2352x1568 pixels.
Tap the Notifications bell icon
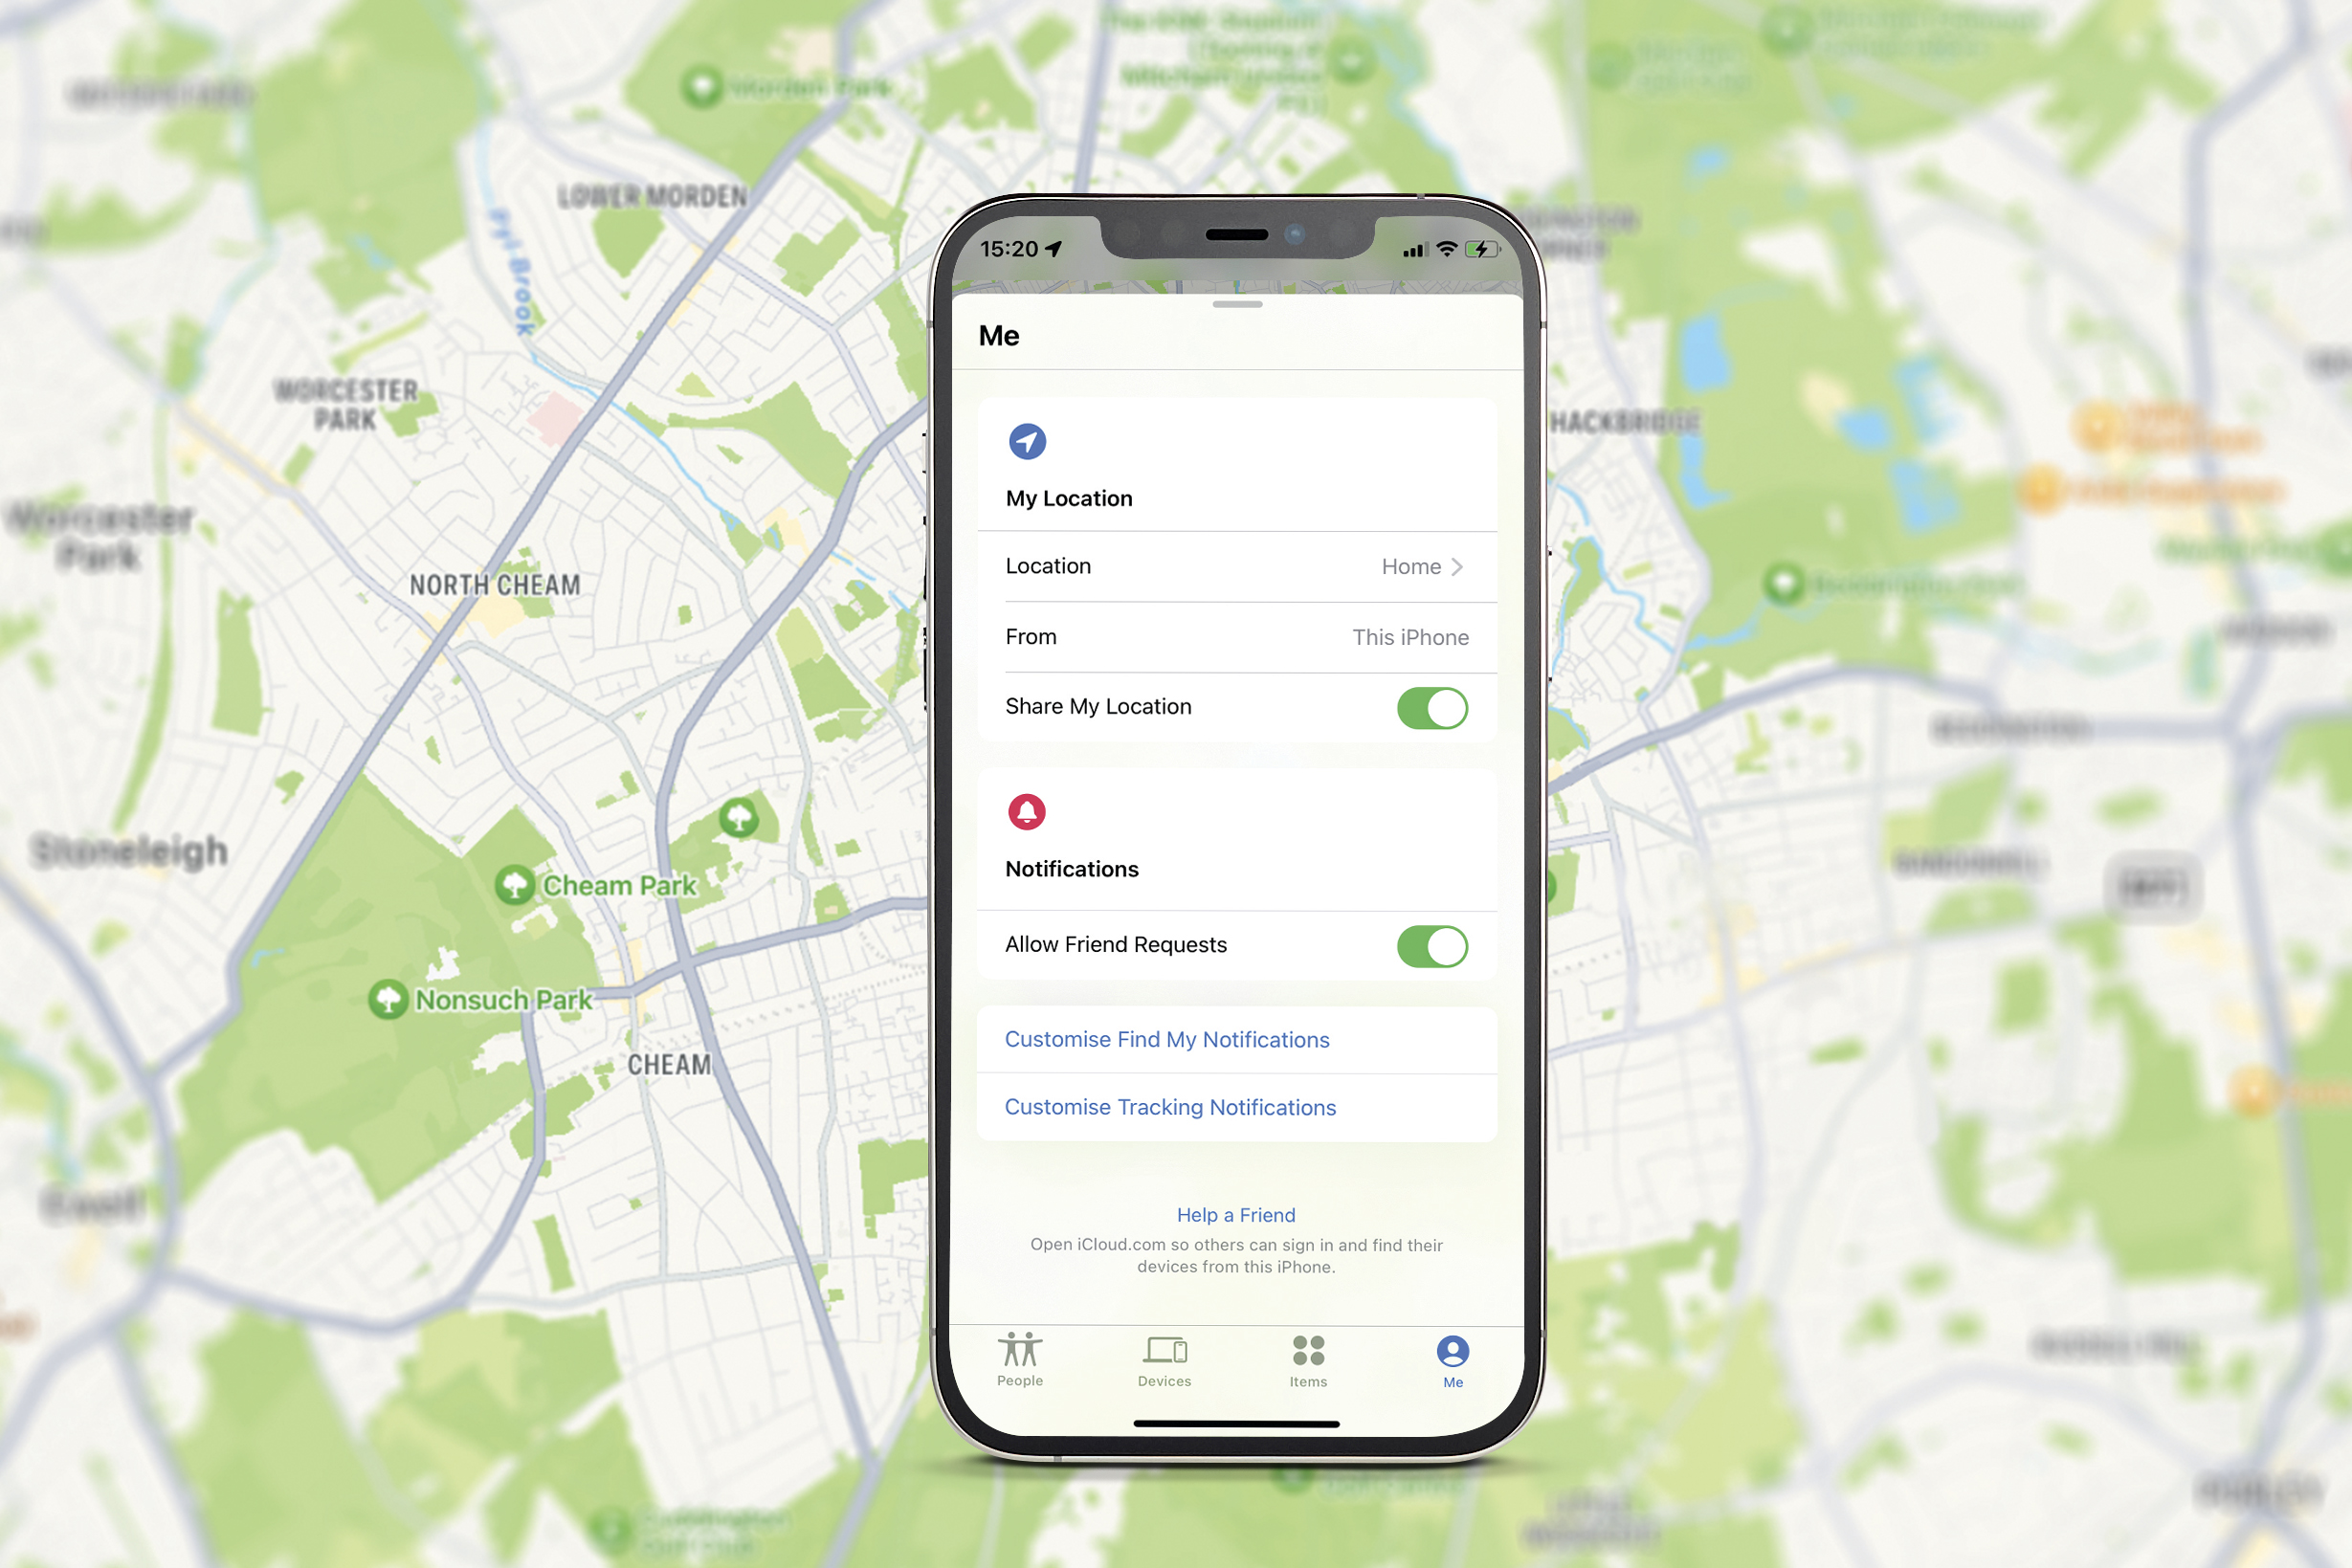[x=1022, y=808]
